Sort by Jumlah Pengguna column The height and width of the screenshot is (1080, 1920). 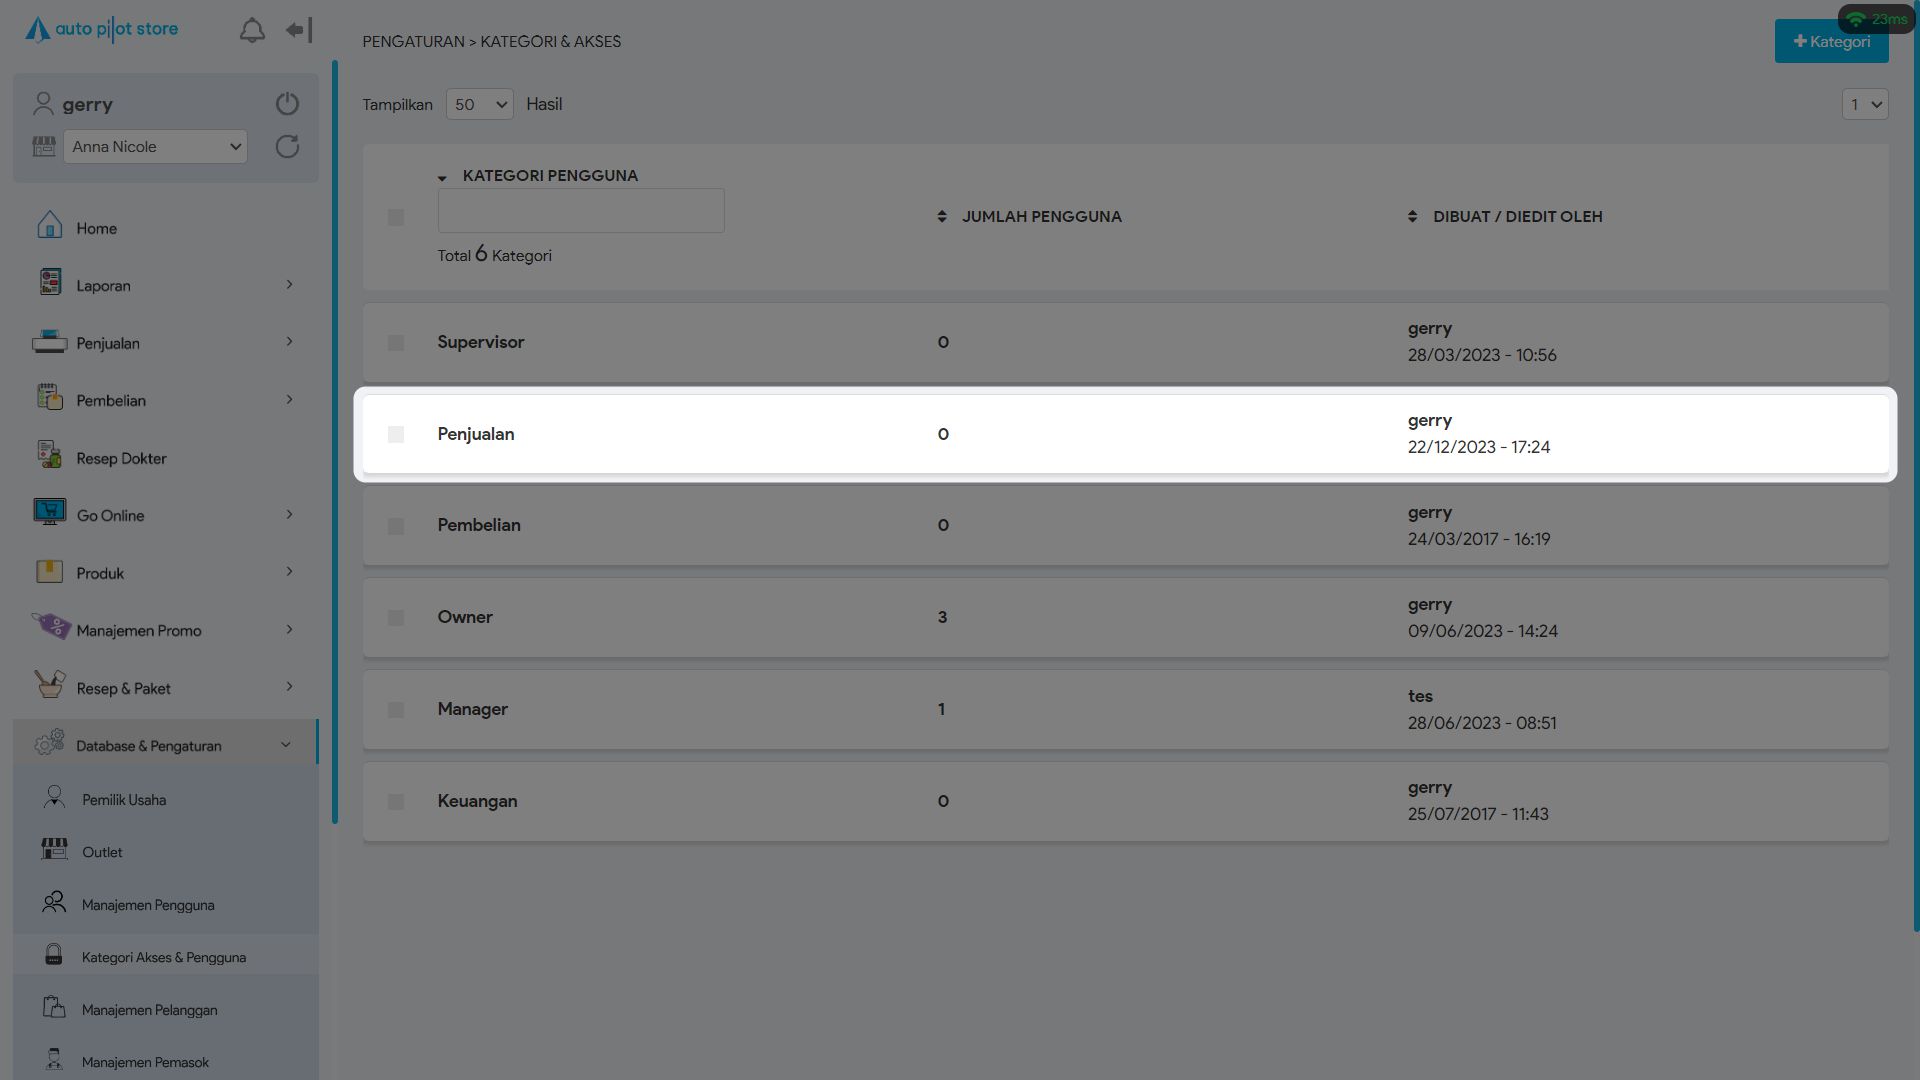pyautogui.click(x=1041, y=217)
